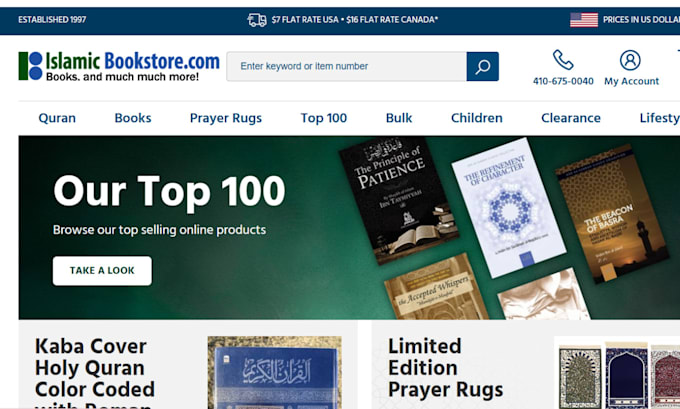Open the Books menu
This screenshot has height=409, width=680.
(133, 118)
